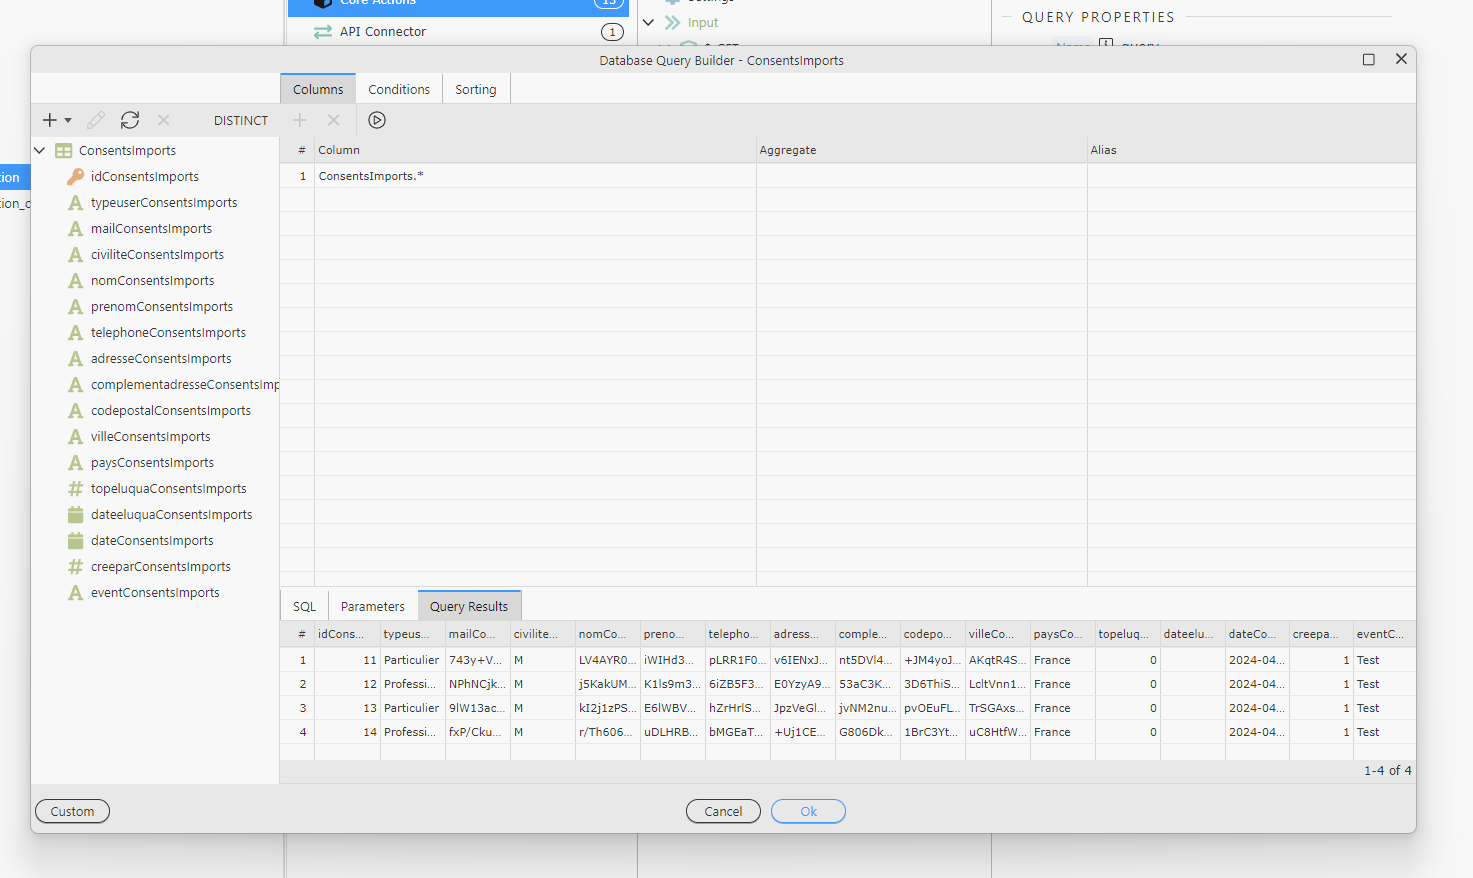Collapse the ConsentsImports table tree
Screen dimensions: 1473x878
point(40,151)
